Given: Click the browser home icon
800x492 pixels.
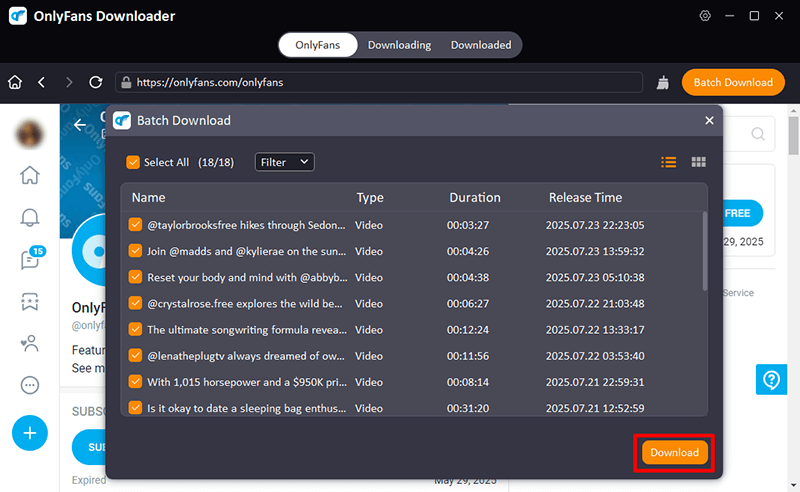Looking at the screenshot, I should [15, 82].
